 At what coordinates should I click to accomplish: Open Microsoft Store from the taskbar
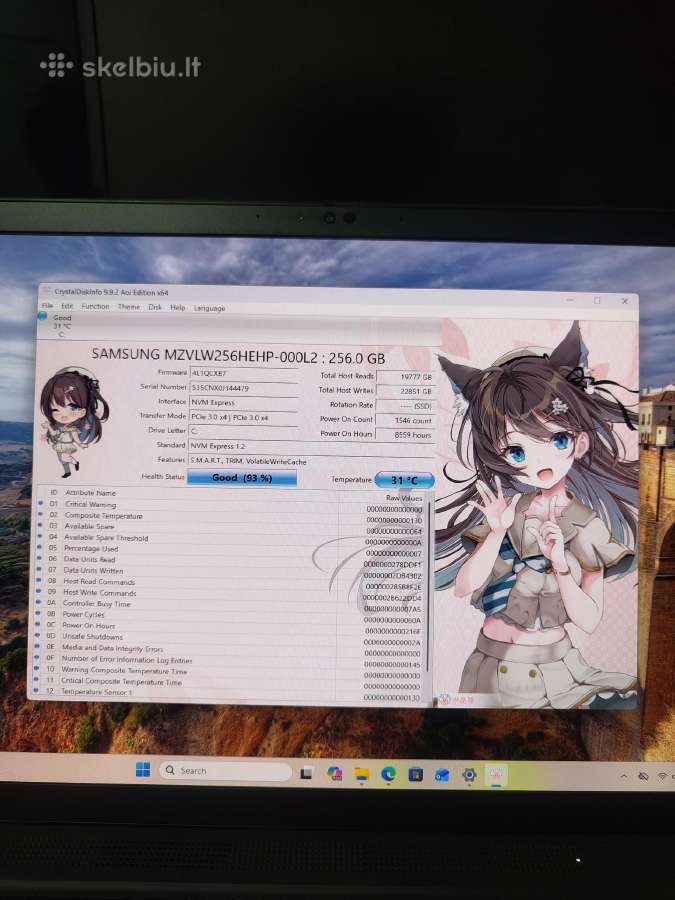[x=416, y=775]
